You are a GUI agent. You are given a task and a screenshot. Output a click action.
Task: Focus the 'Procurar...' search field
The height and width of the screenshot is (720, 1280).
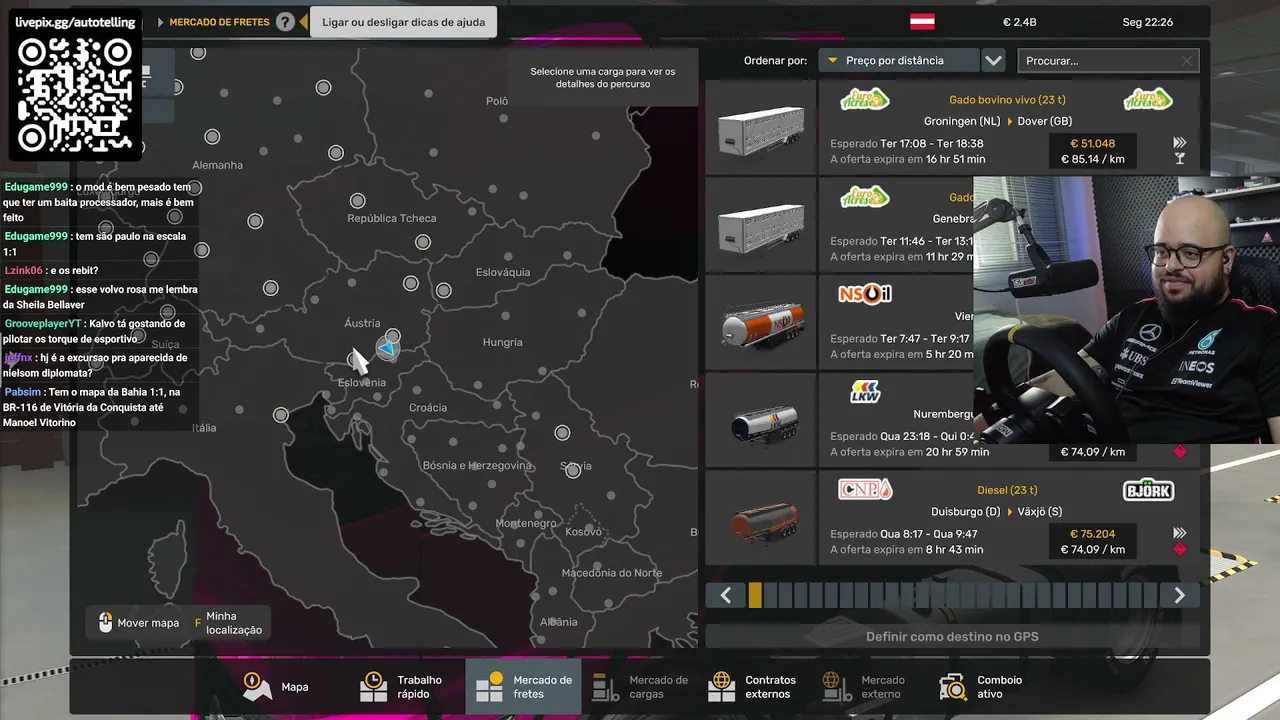[1108, 61]
